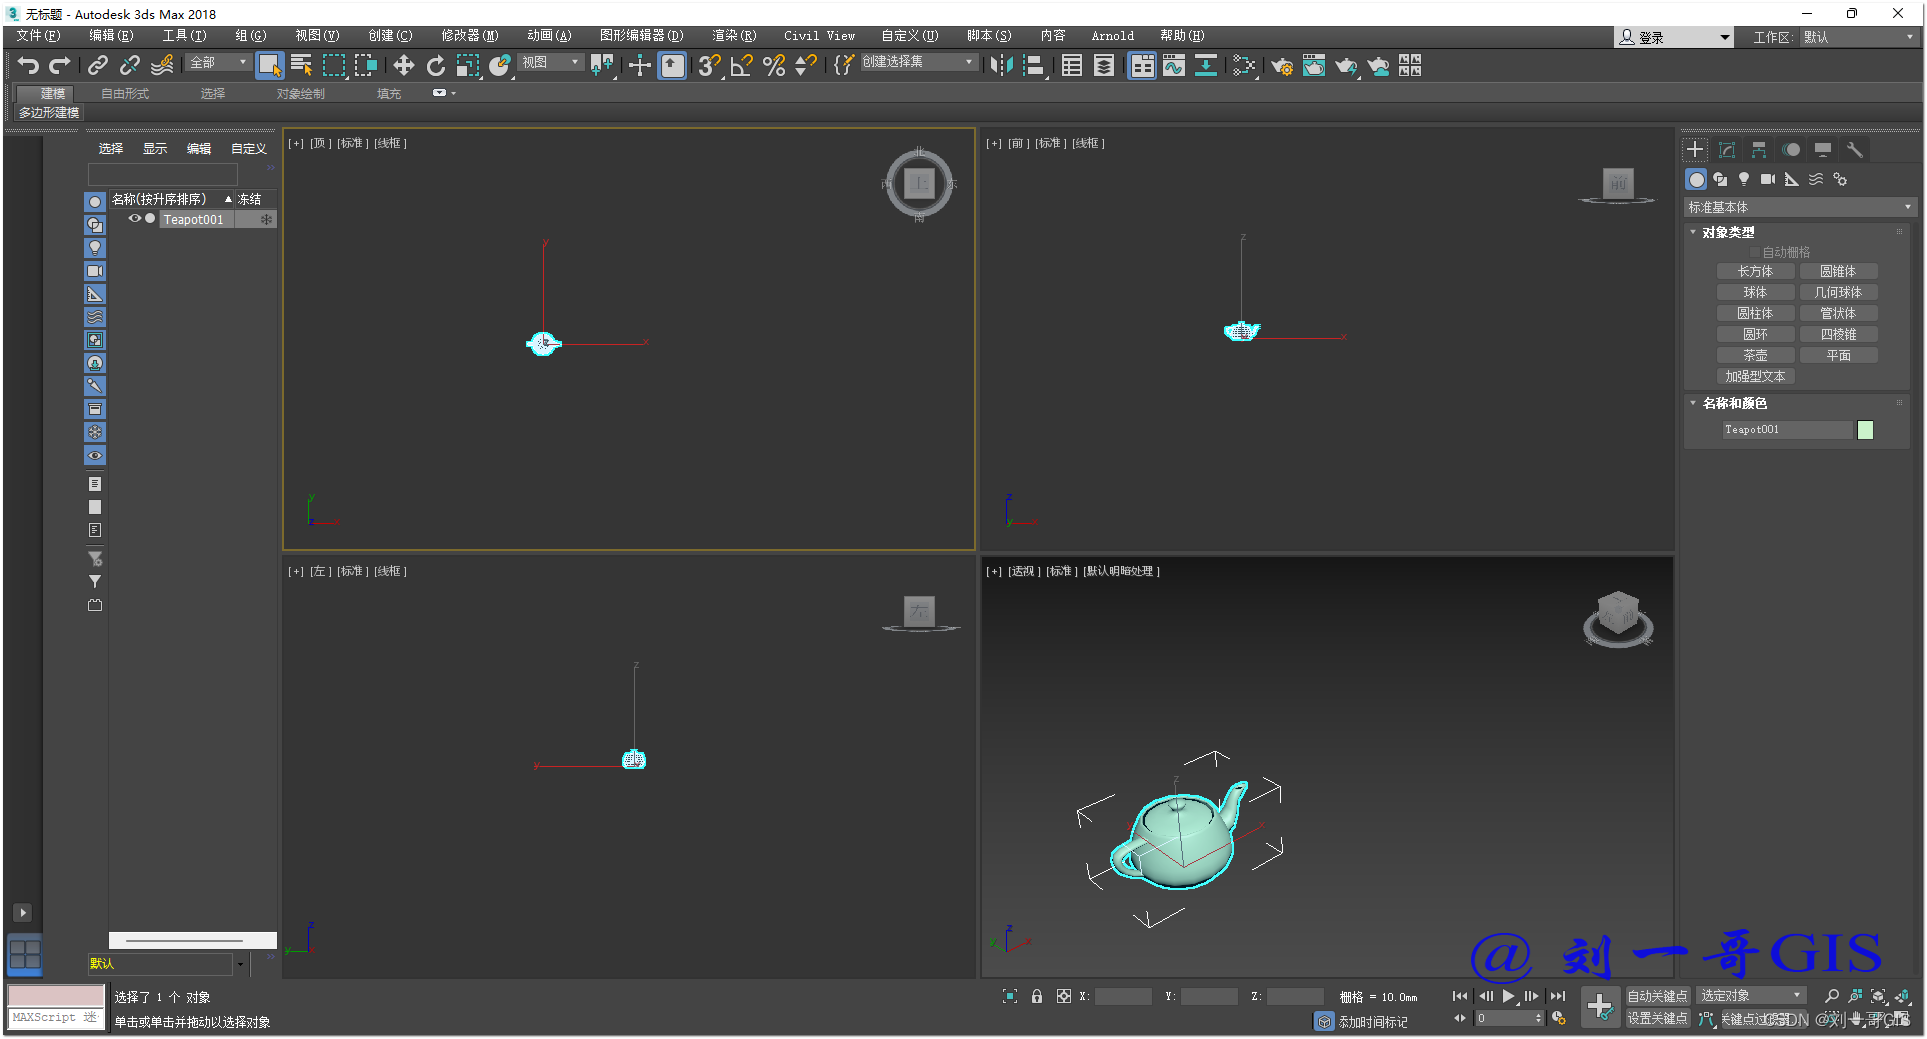Viewport: 1927px width, 1039px height.
Task: Open the Layer Explorer icon
Action: tap(1103, 66)
